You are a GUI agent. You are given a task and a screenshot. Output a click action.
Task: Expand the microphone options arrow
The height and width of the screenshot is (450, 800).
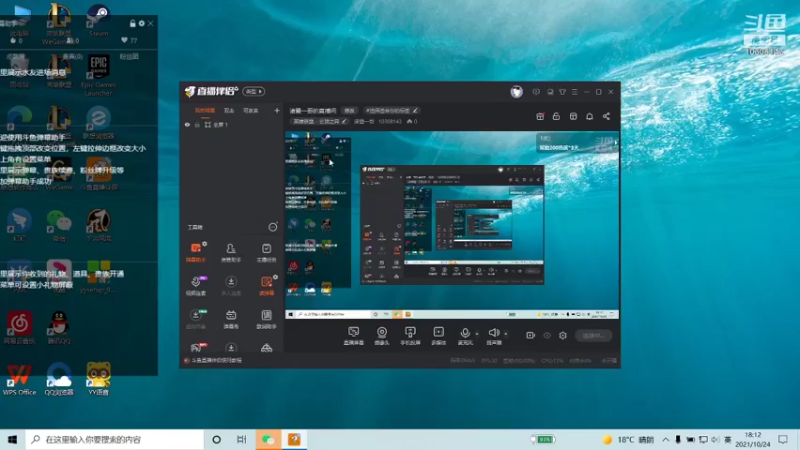coord(477,334)
